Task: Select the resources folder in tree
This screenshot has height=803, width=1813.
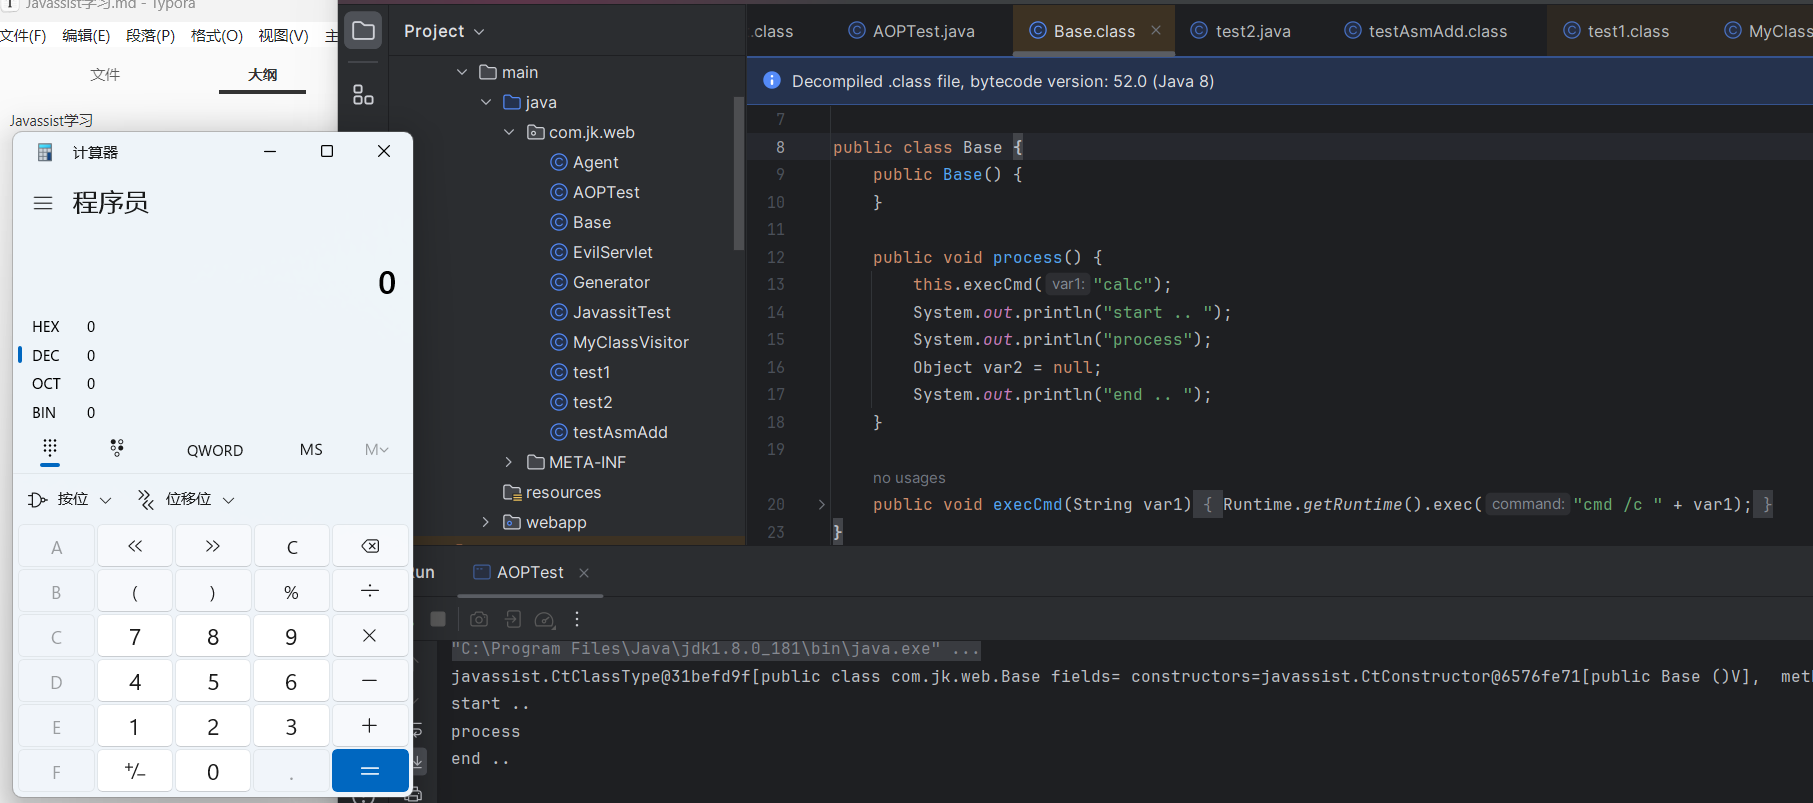Action: [552, 492]
